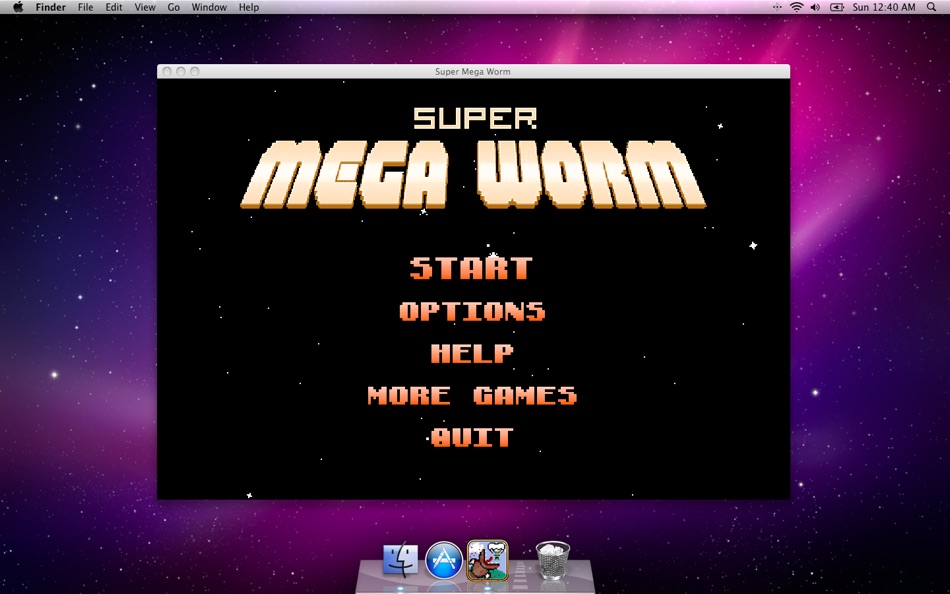Viewport: 950px width, 594px height.
Task: Zoom the Super Mega Worm window
Action: (194, 72)
